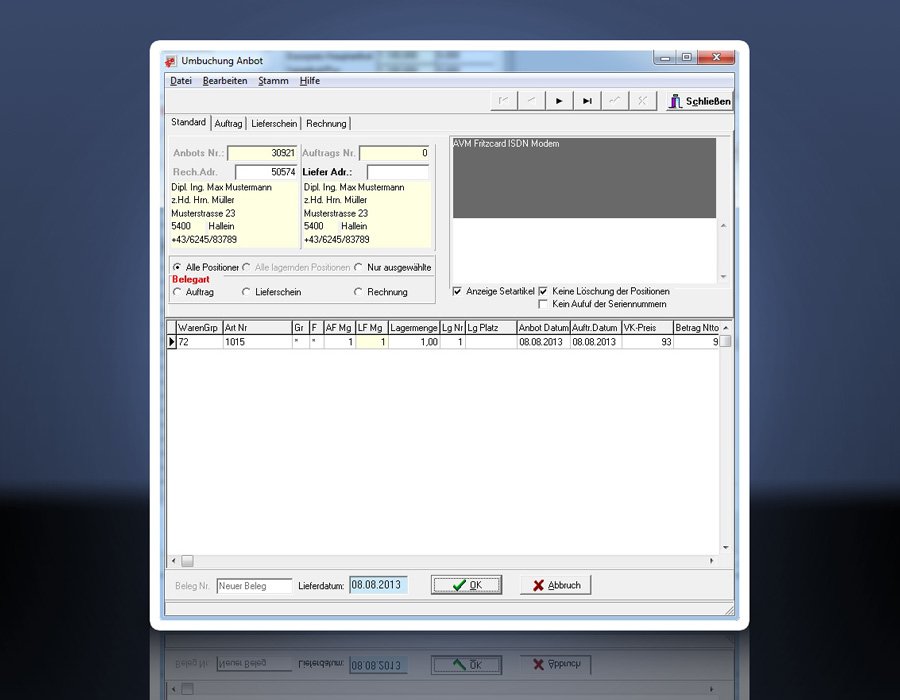Enable Kein Aufruf der Seriennummern checkbox
The width and height of the screenshot is (900, 700).
click(543, 304)
